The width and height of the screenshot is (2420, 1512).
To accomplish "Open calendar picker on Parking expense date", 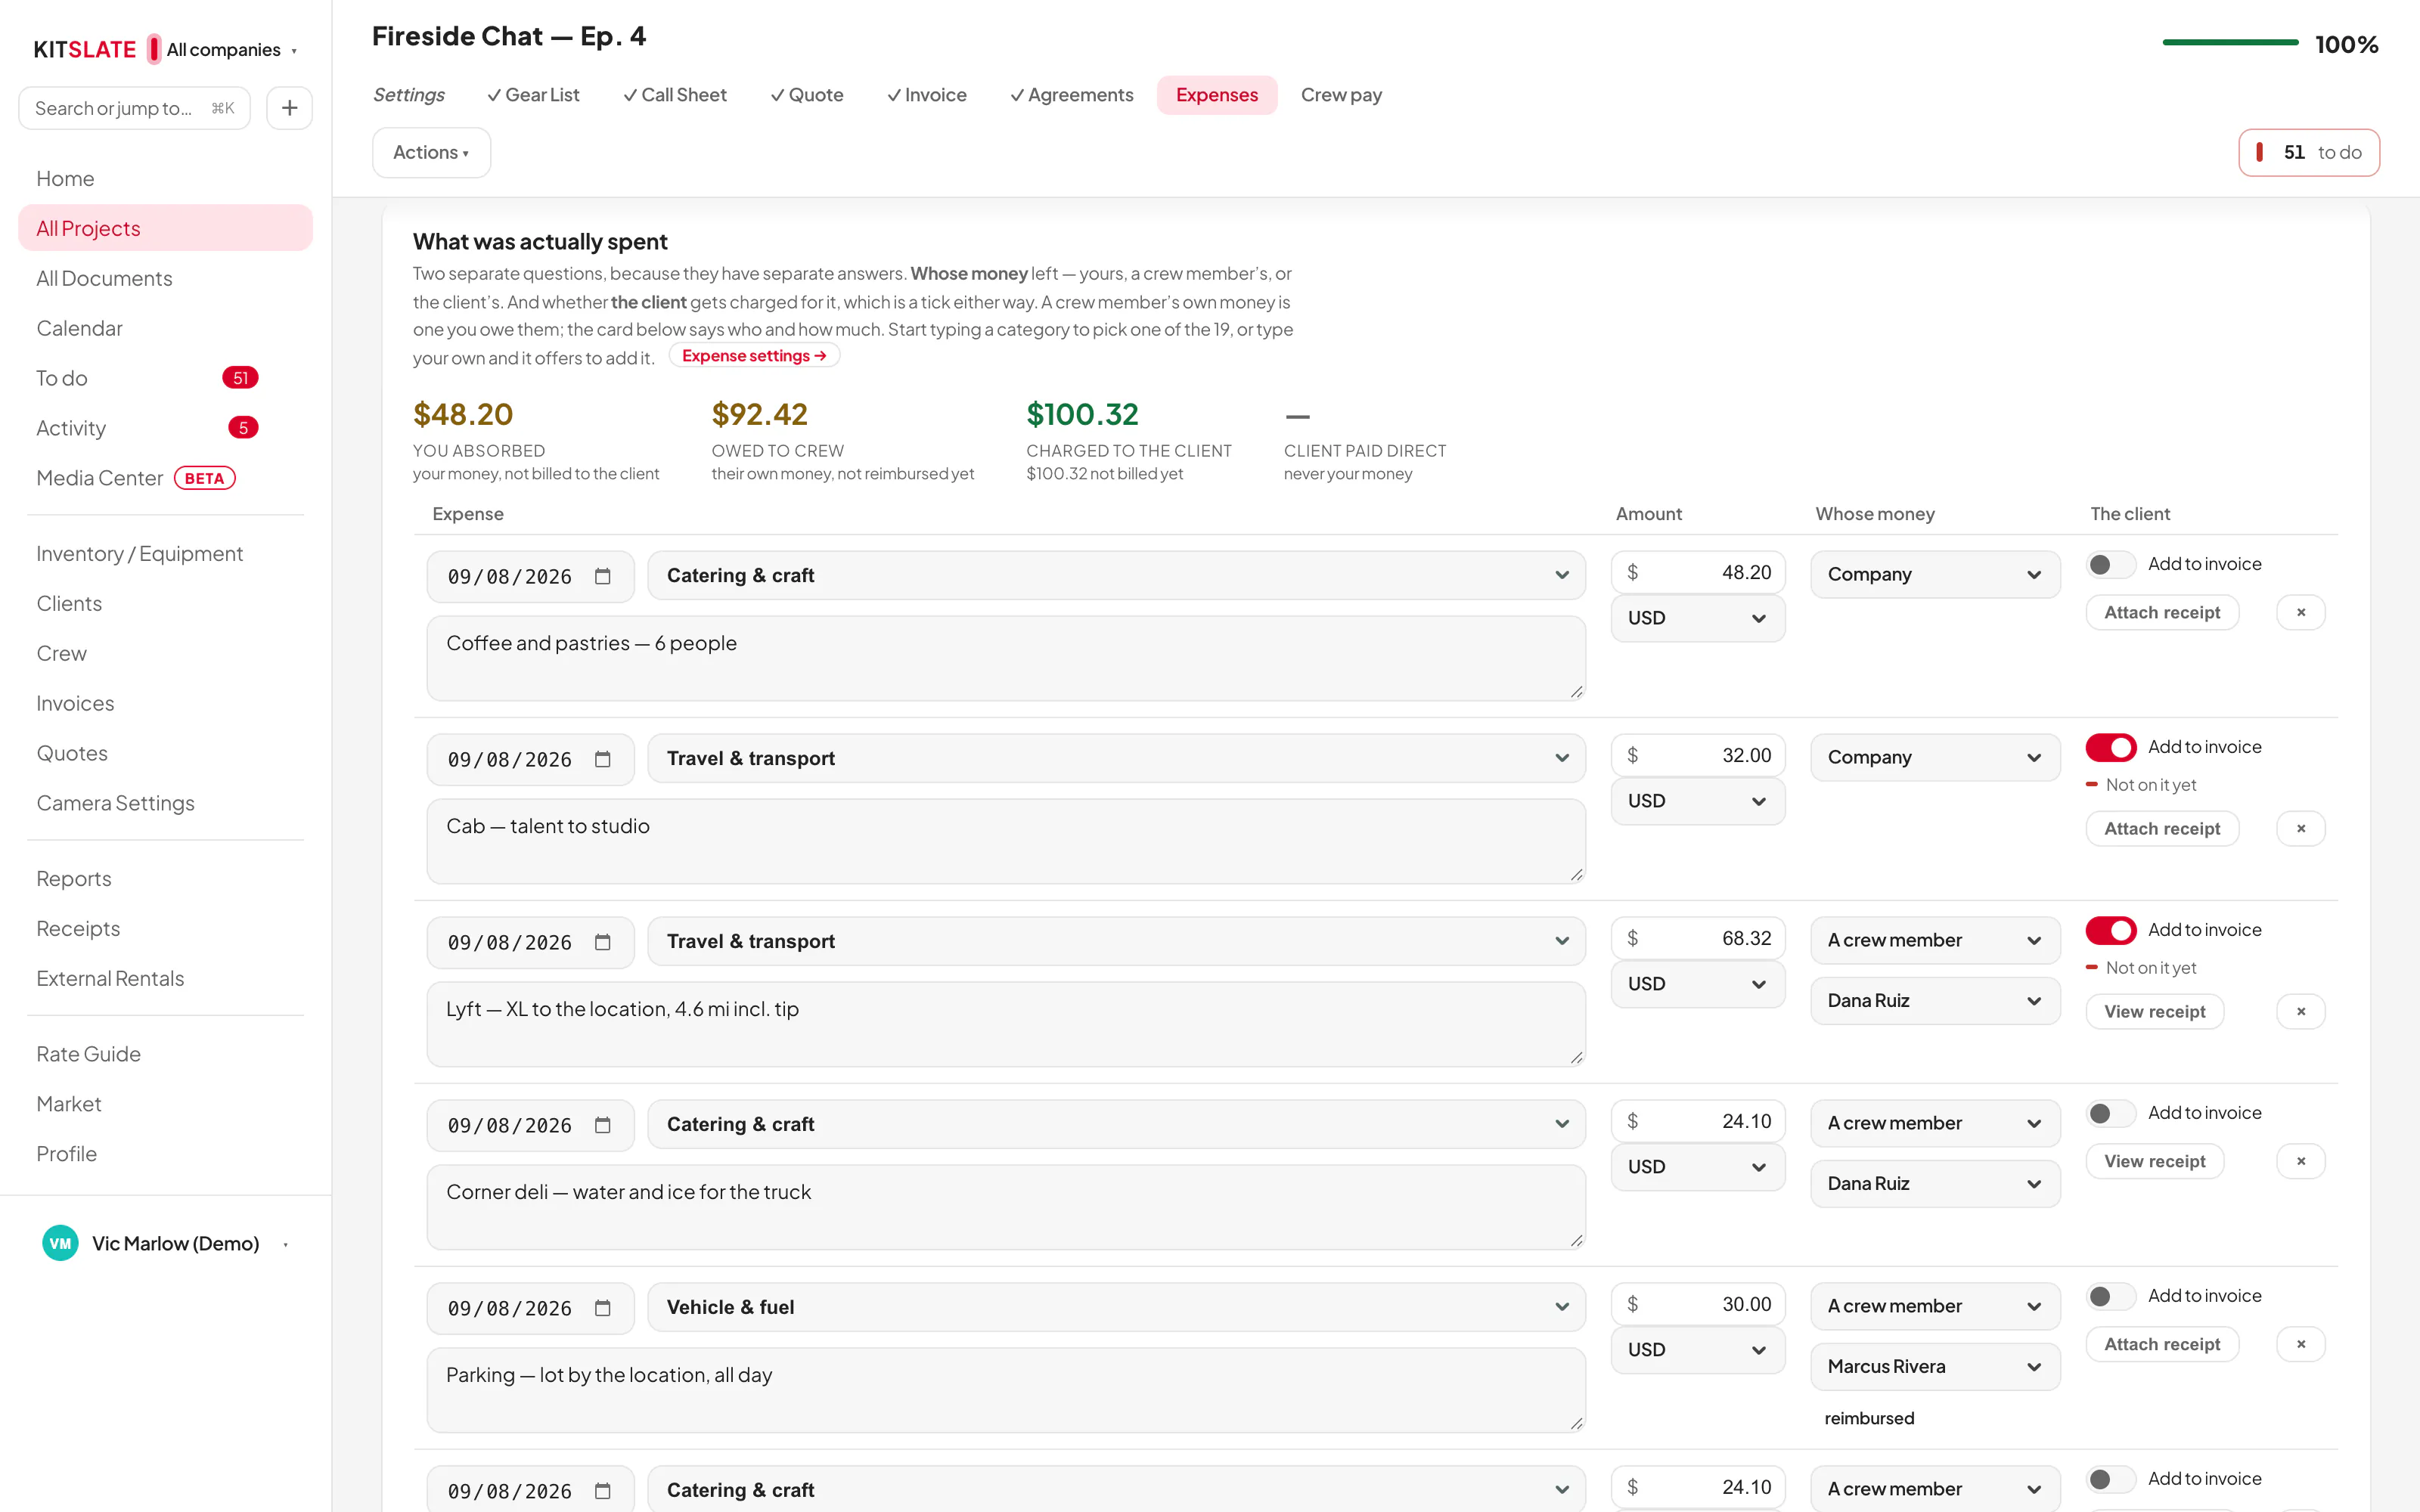I will [x=602, y=1308].
